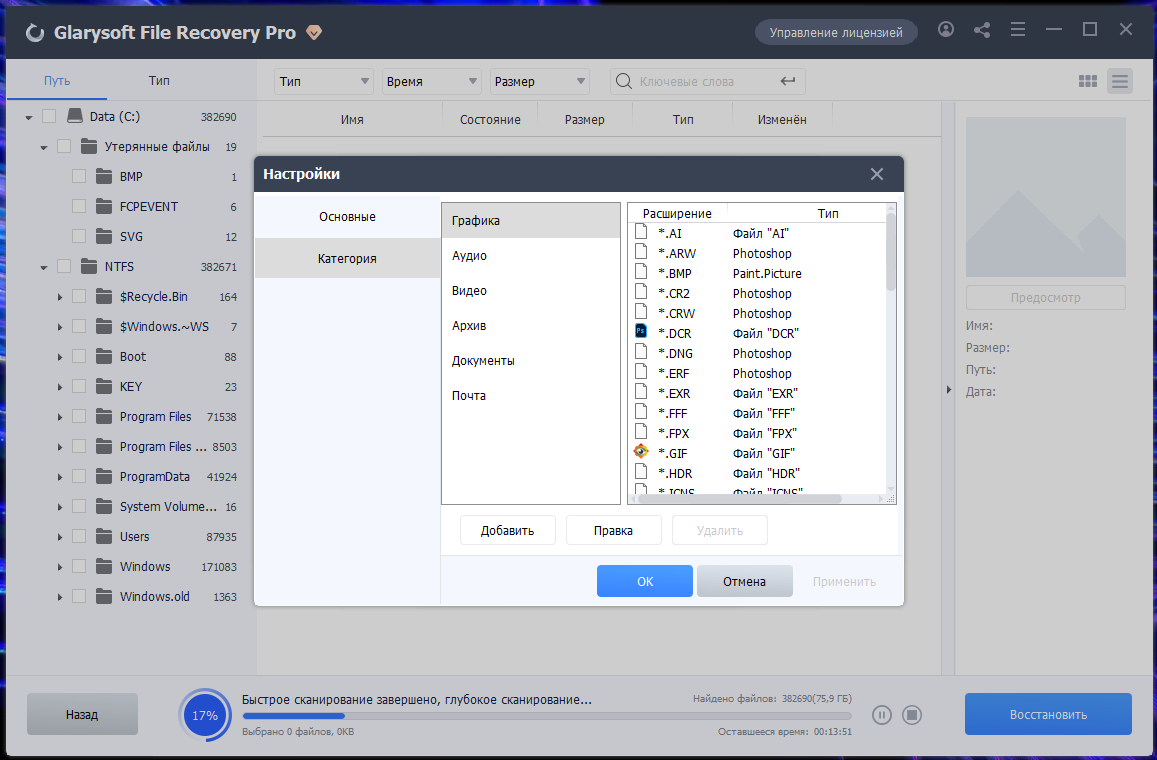Check the SVG folder checkbox
1157x760 pixels.
pyautogui.click(x=79, y=236)
